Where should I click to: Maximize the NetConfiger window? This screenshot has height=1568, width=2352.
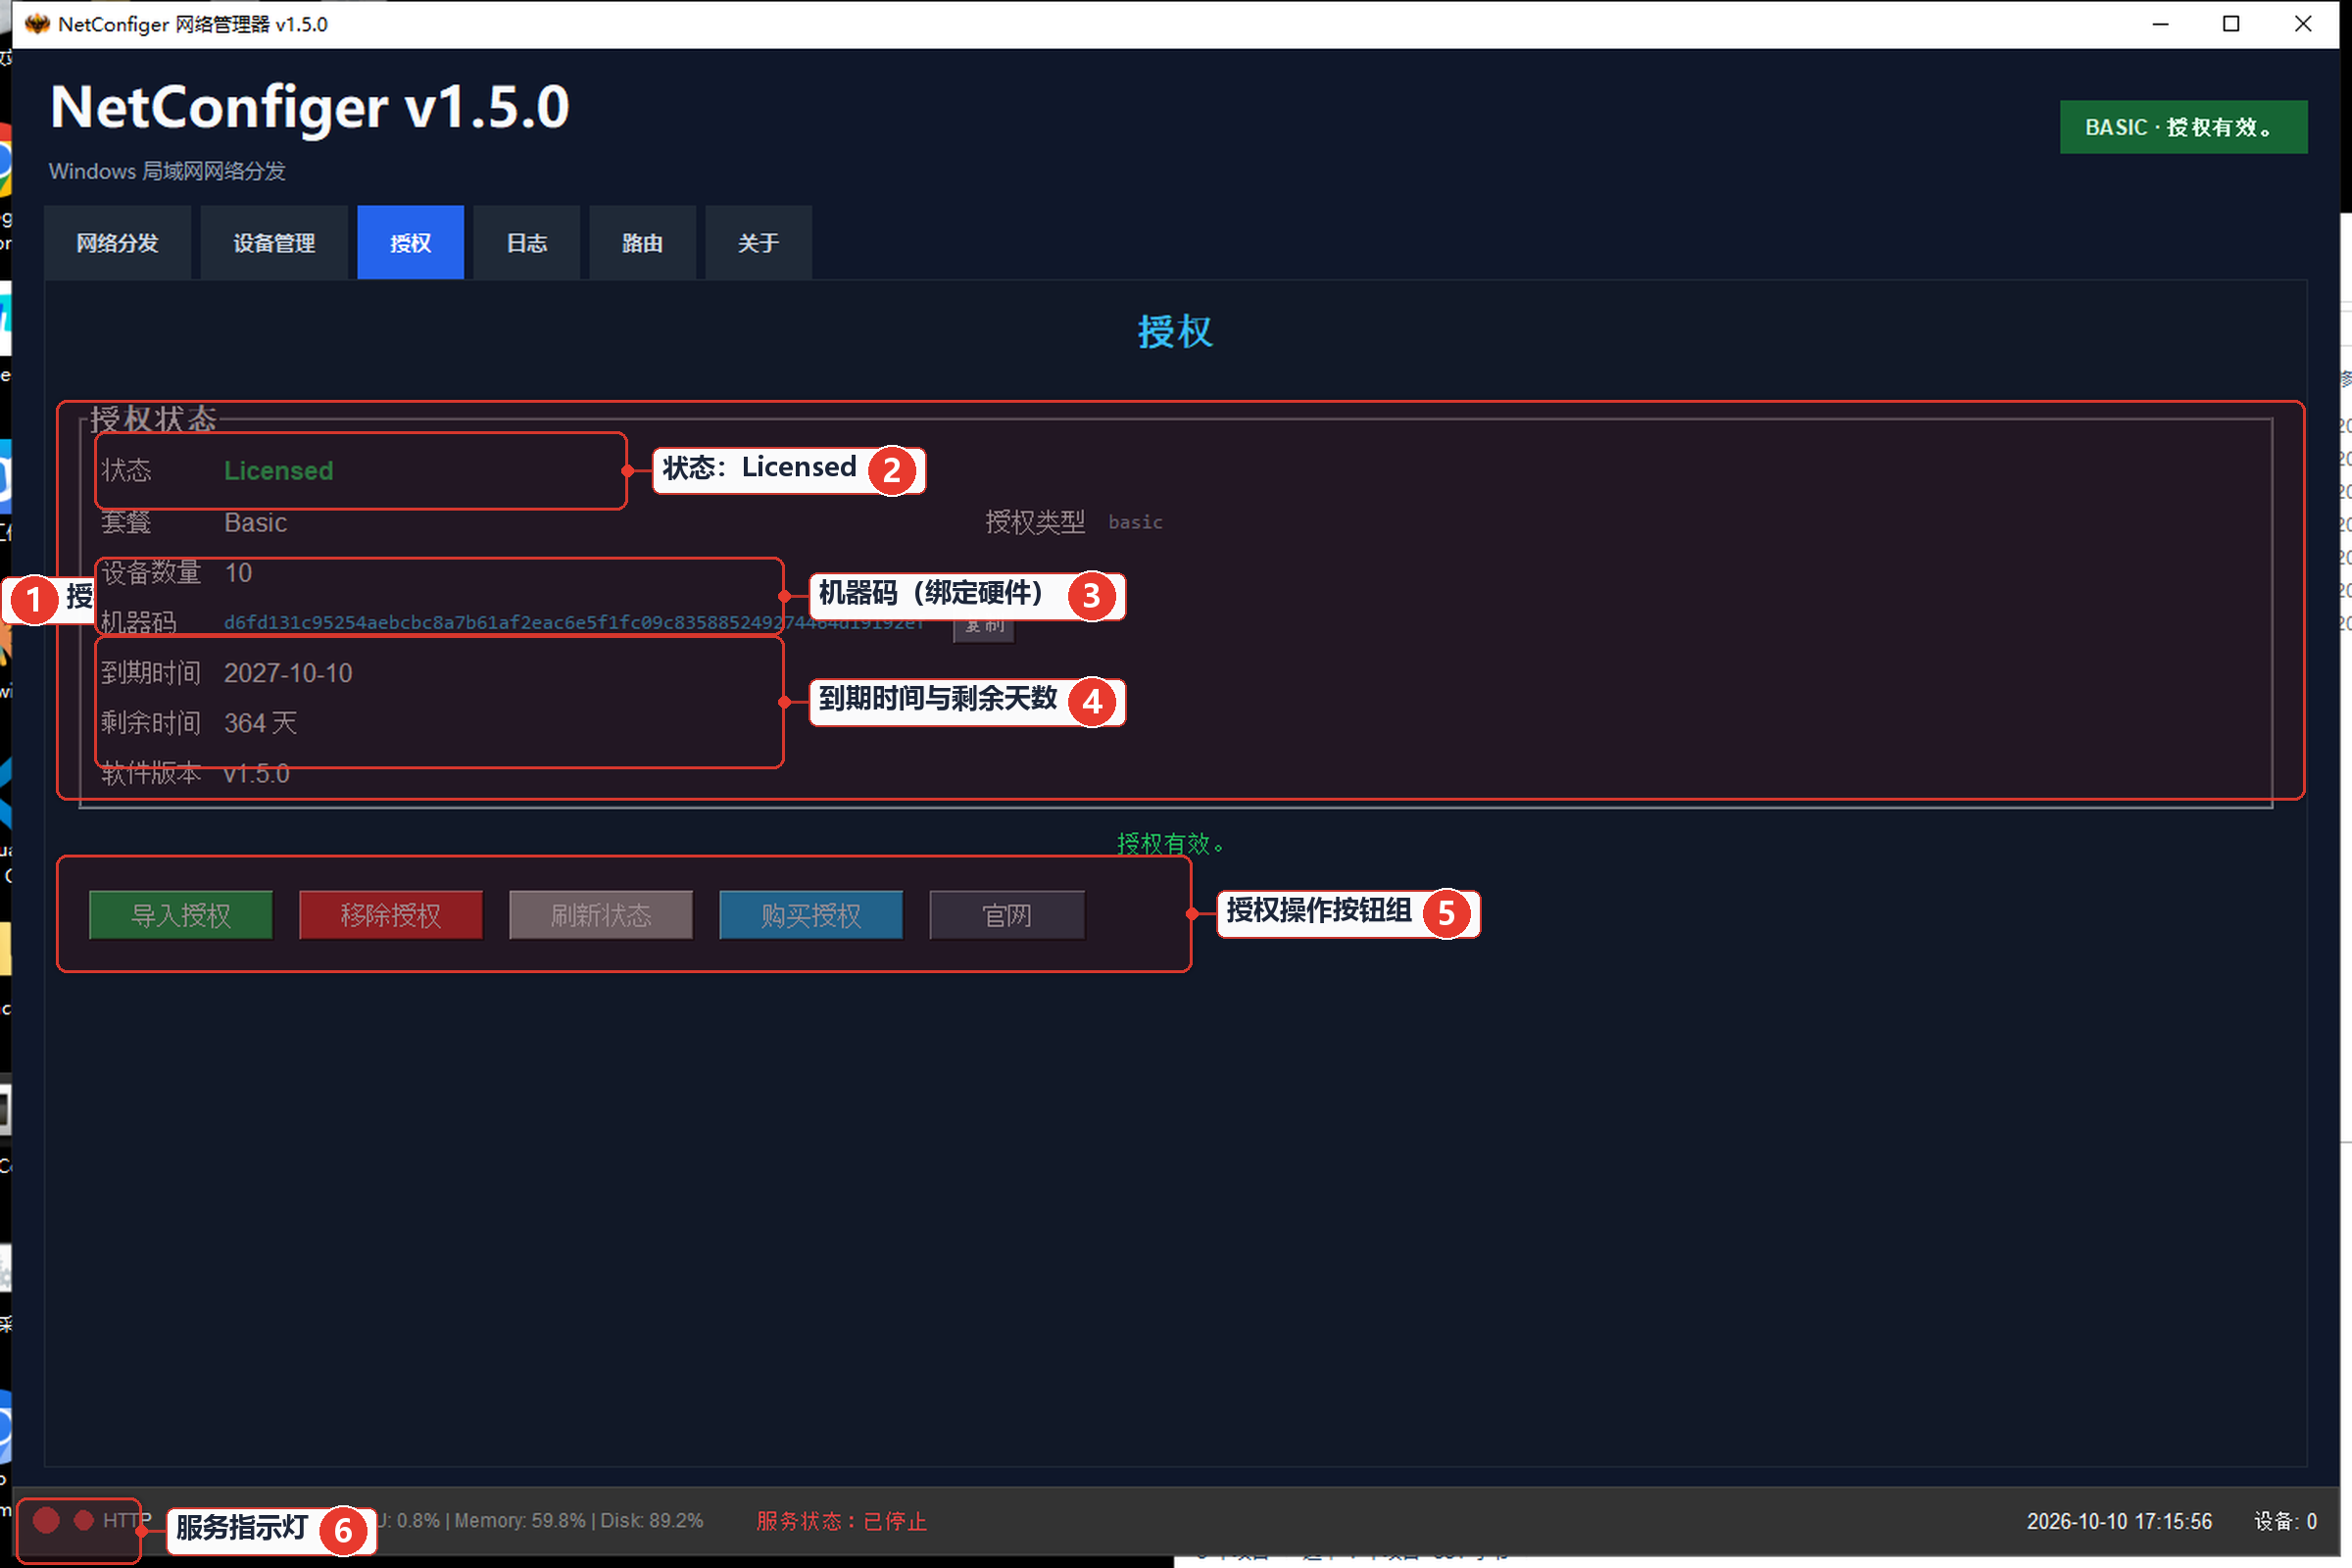click(x=2231, y=24)
